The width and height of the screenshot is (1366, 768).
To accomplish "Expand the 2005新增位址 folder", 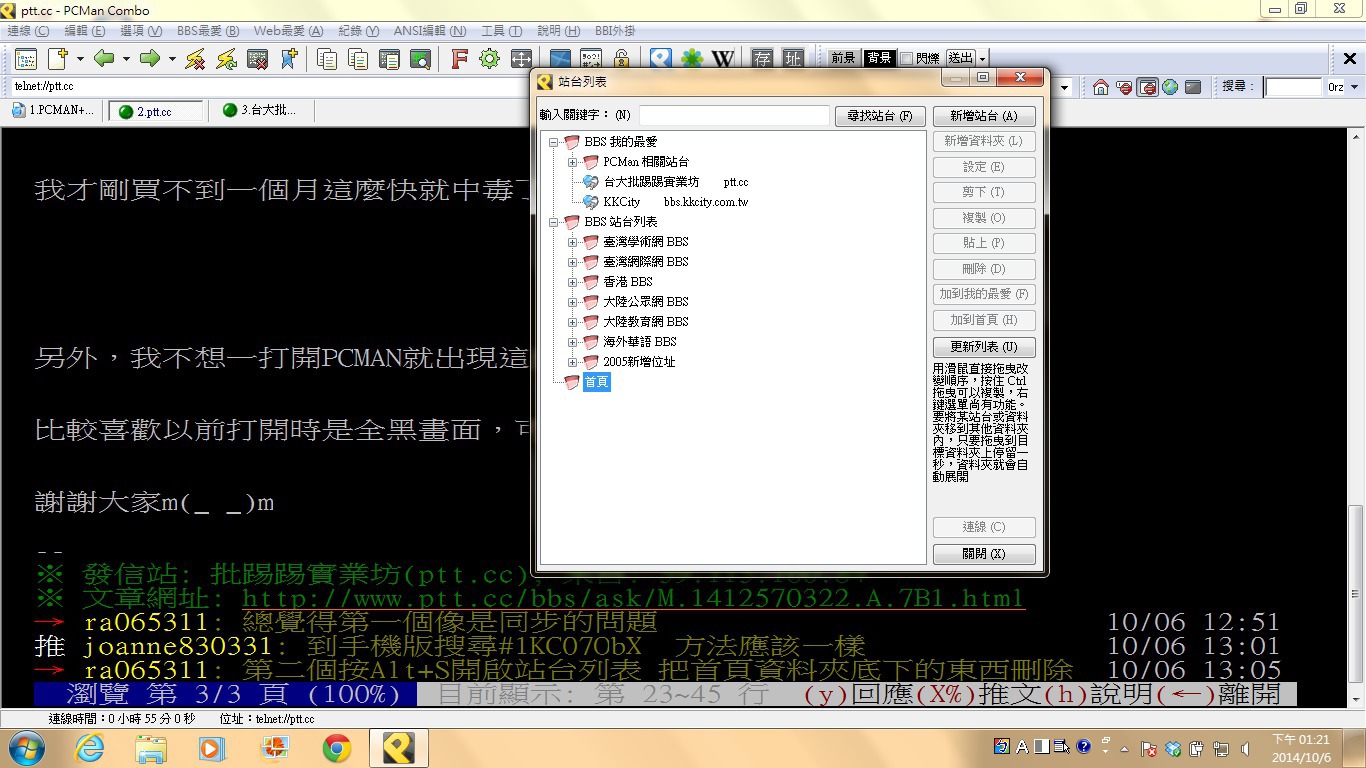I will pos(573,362).
